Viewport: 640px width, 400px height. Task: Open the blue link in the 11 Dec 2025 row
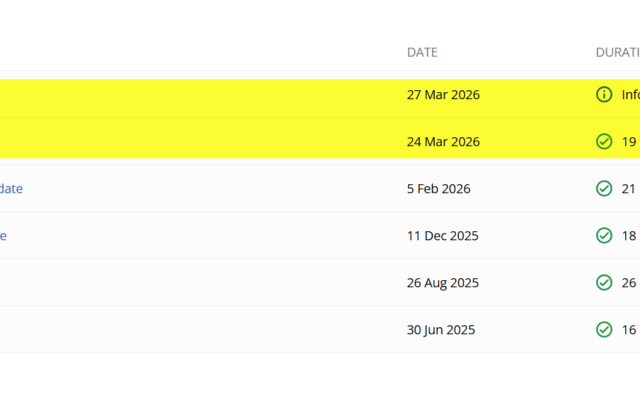3,235
